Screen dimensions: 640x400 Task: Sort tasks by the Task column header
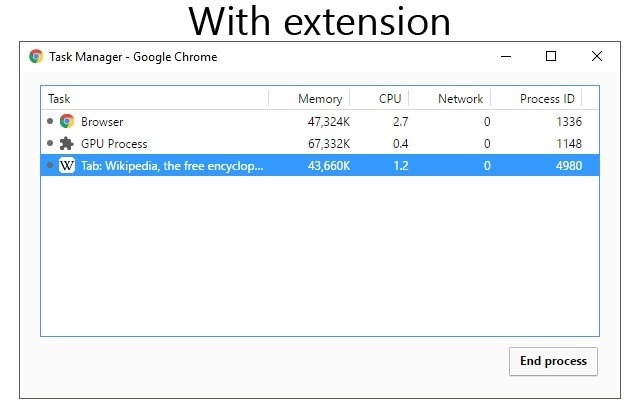coord(155,98)
